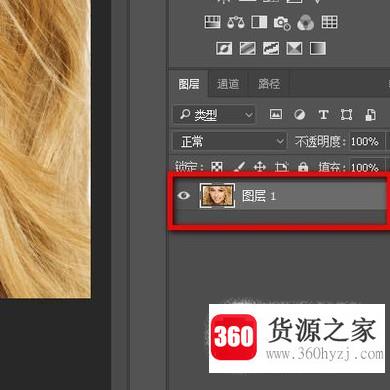
Task: Lock transparent pixels of the layer
Action: [x=217, y=167]
